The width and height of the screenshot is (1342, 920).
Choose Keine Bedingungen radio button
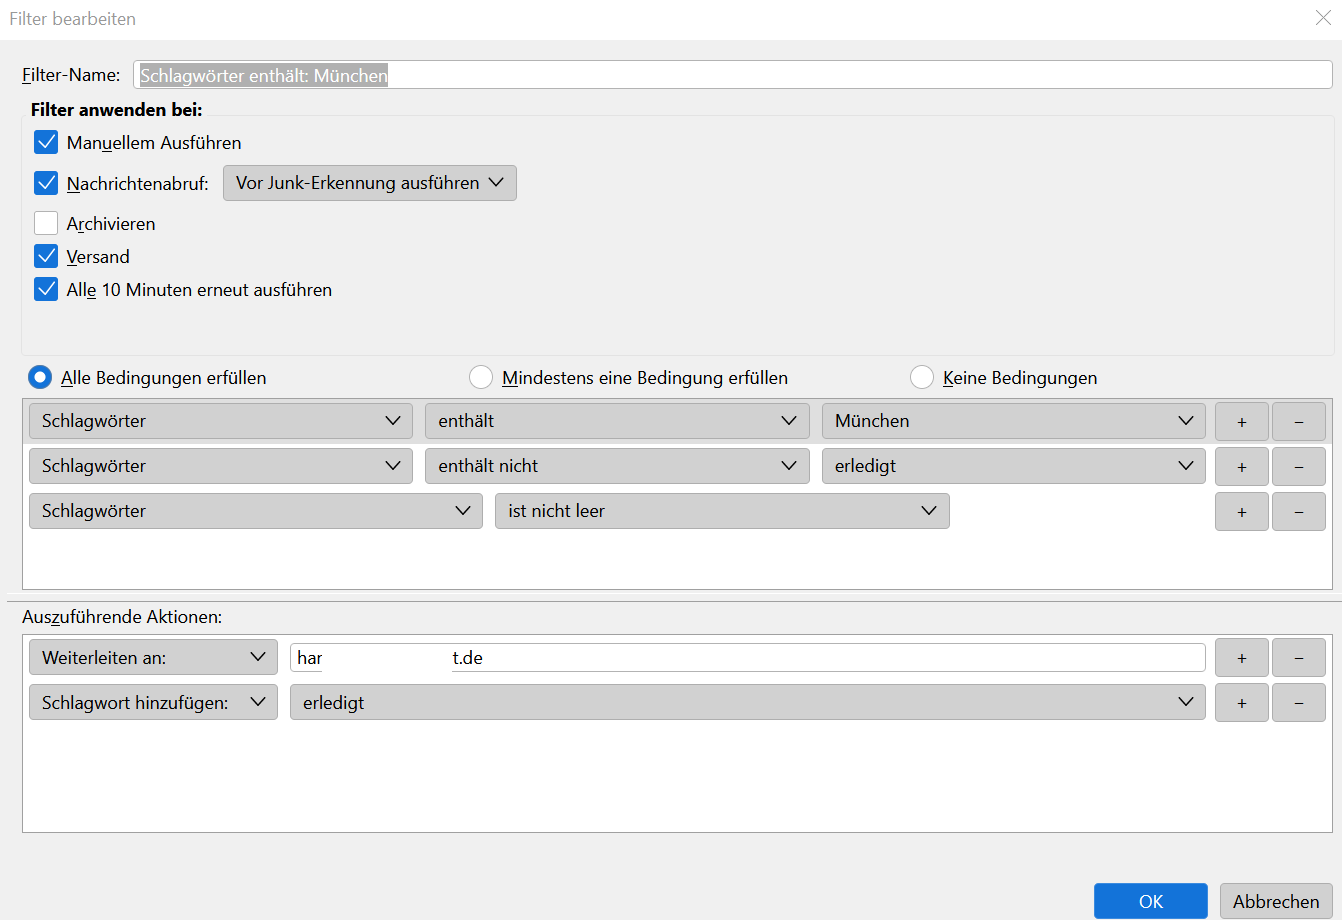tap(922, 378)
